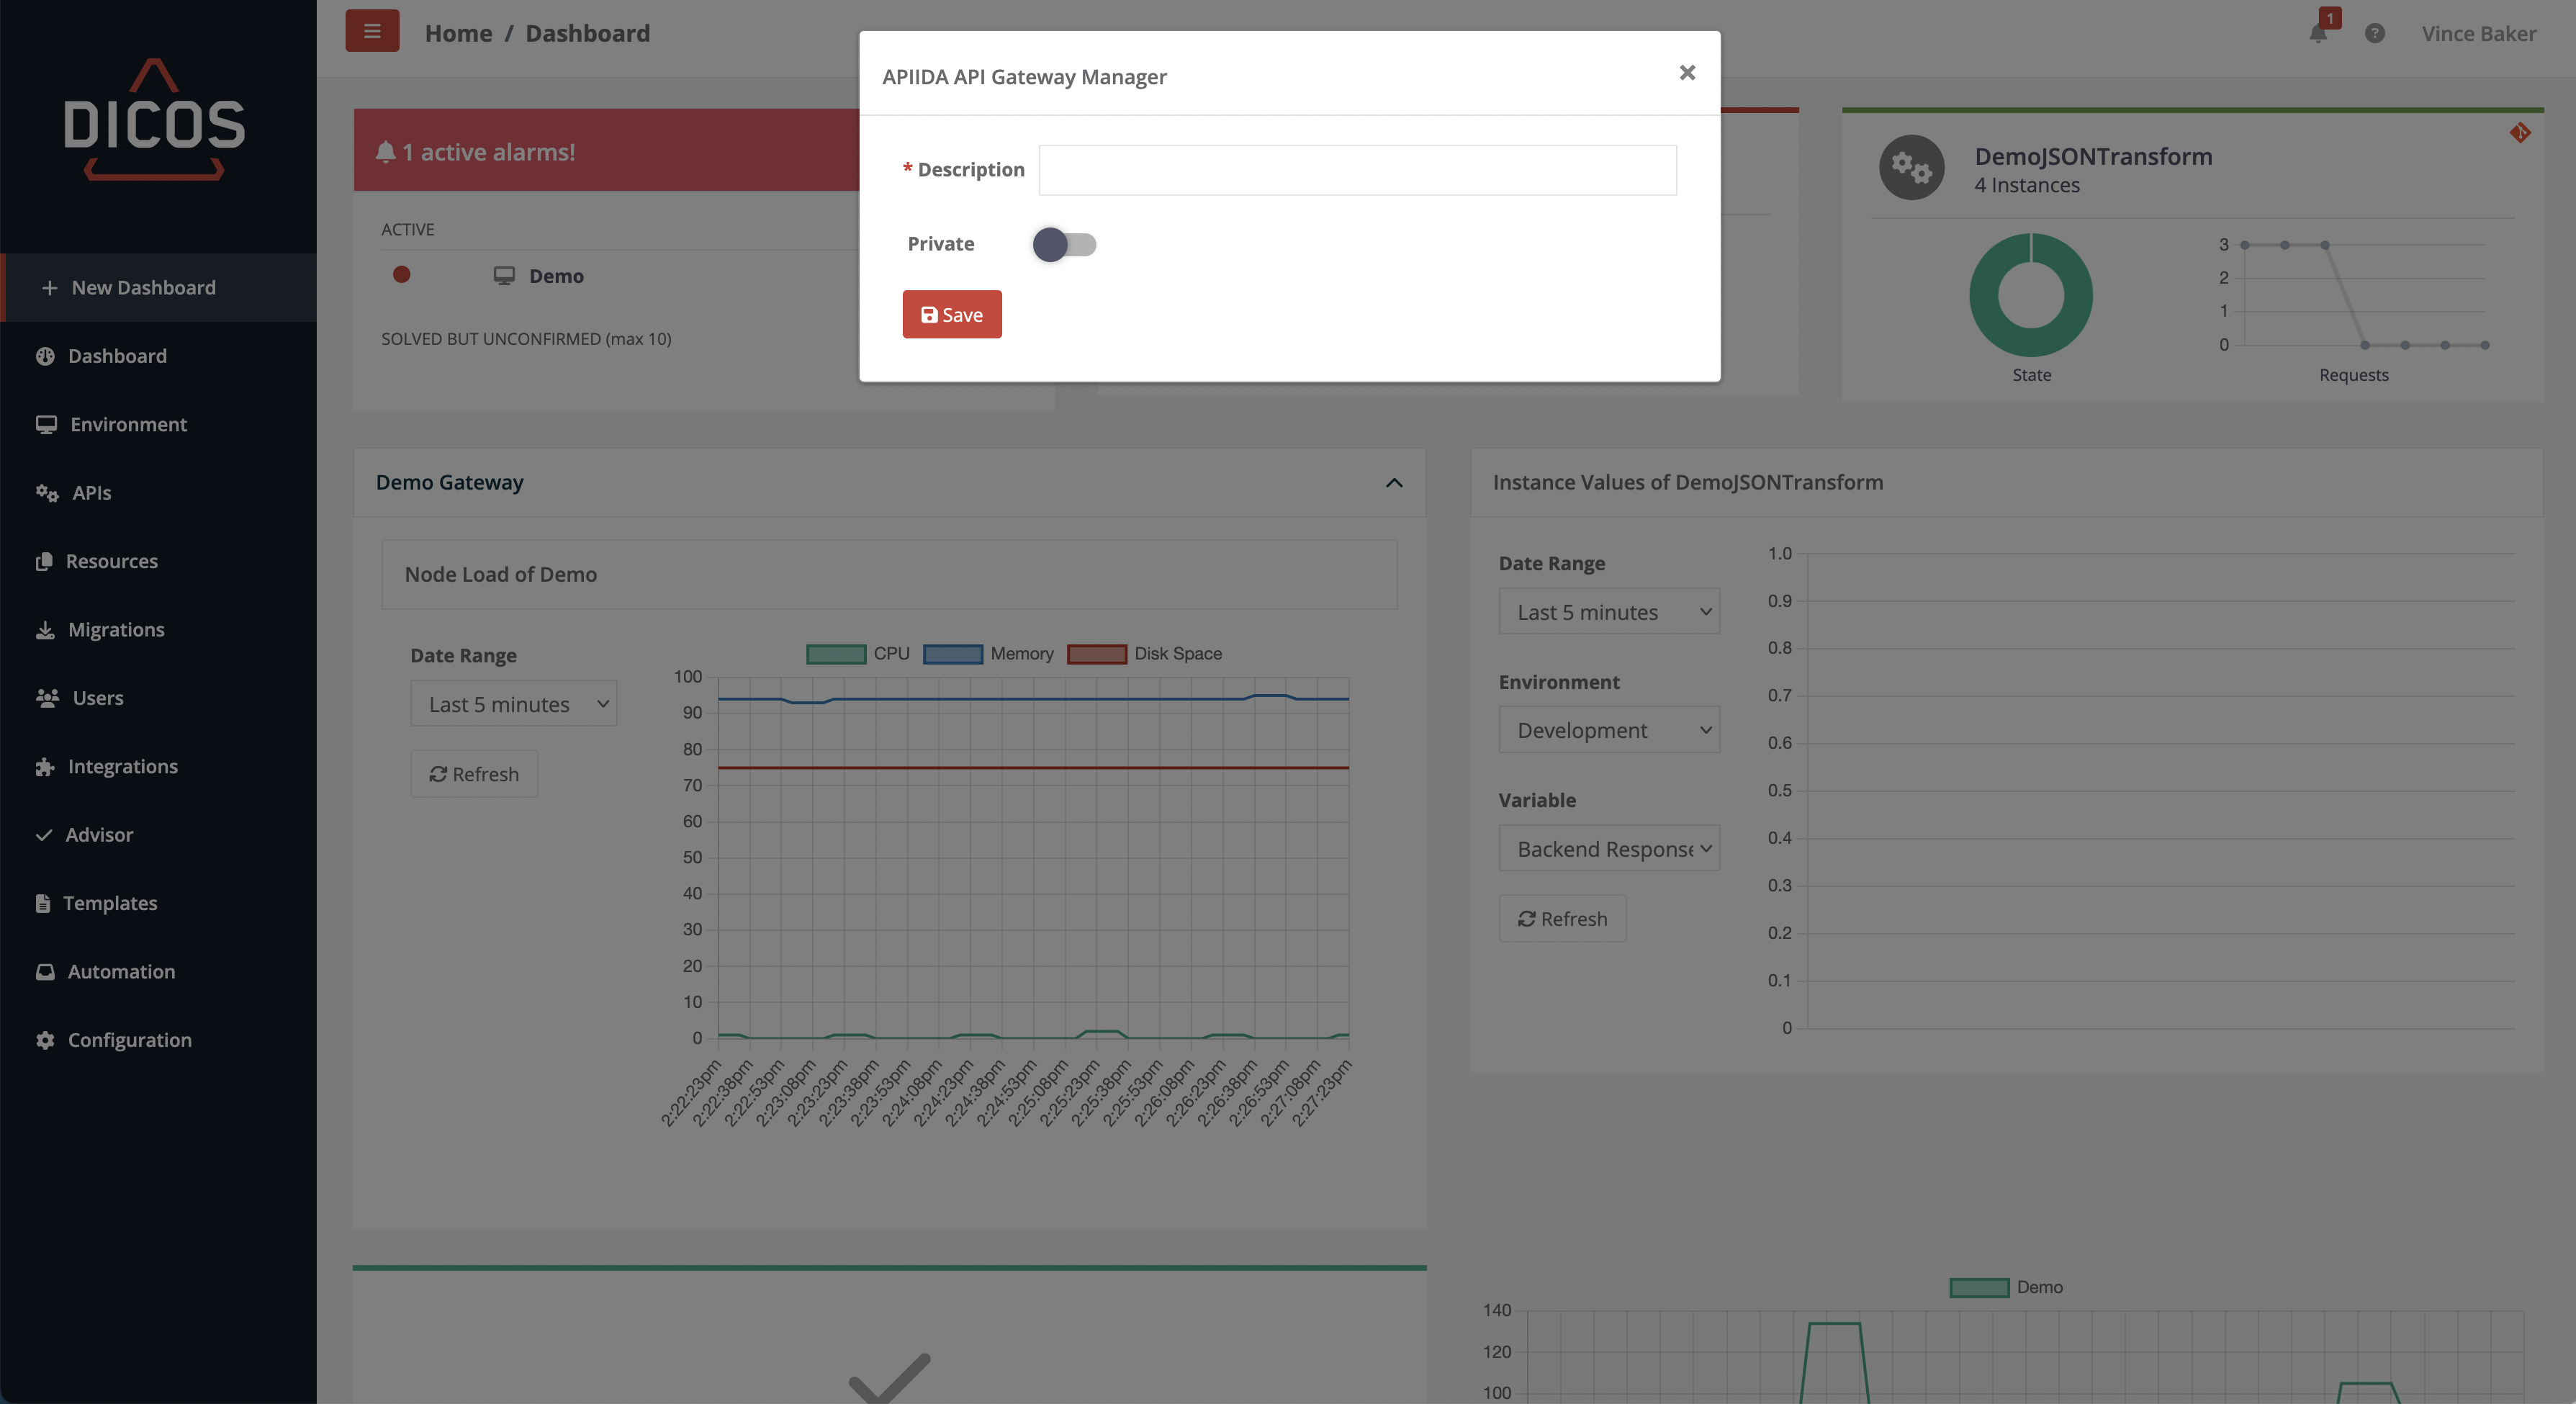Click the alarm bell icon in active alarms banner

385,151
